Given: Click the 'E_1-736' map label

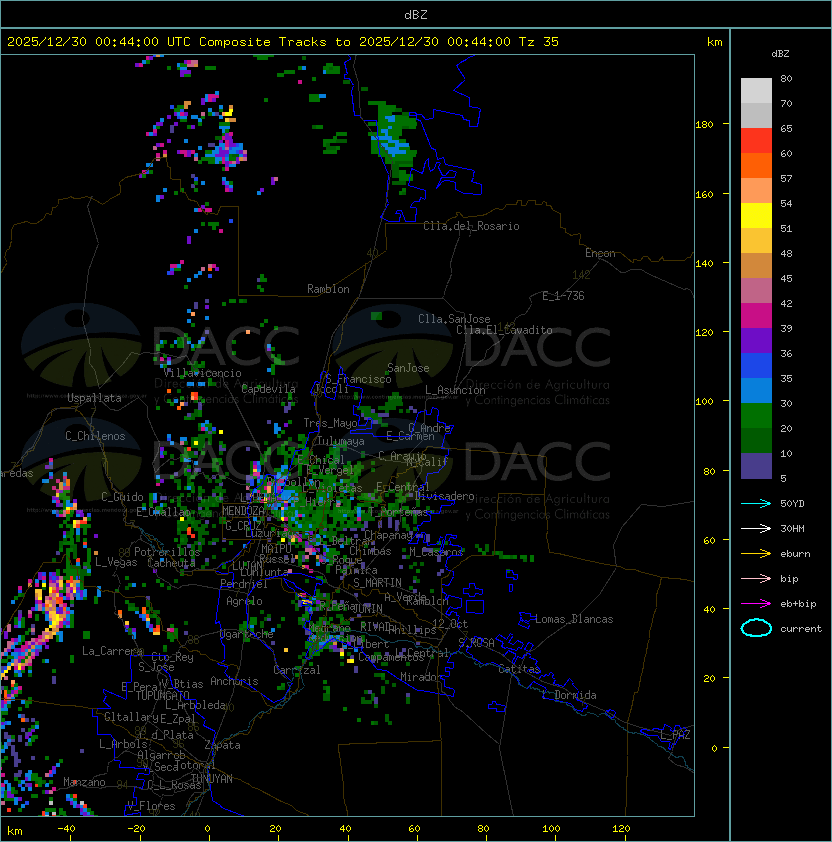Looking at the screenshot, I should [563, 296].
